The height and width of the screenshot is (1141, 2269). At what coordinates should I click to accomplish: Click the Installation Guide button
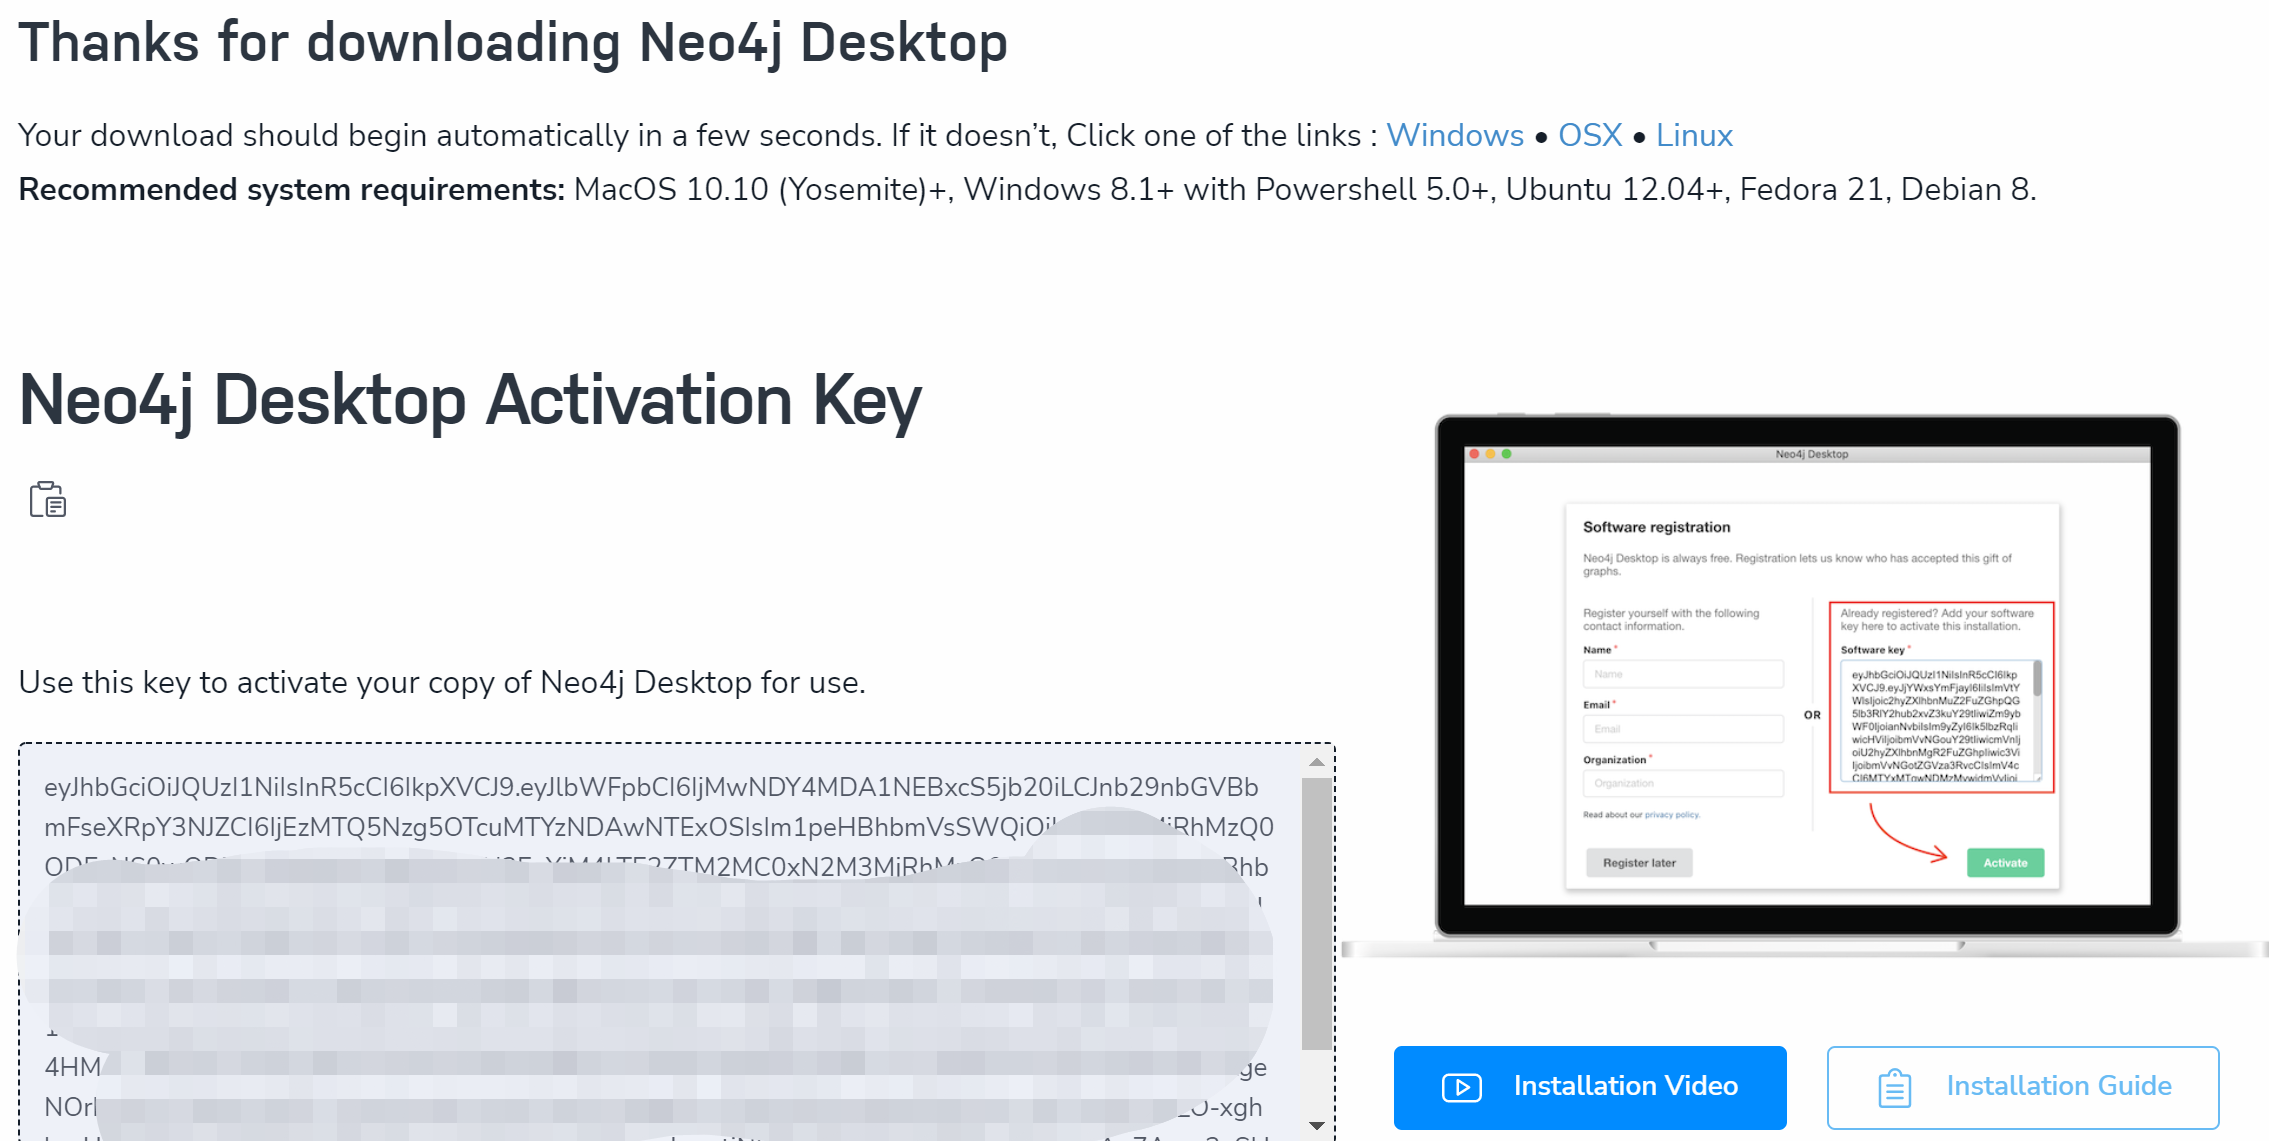2023,1086
